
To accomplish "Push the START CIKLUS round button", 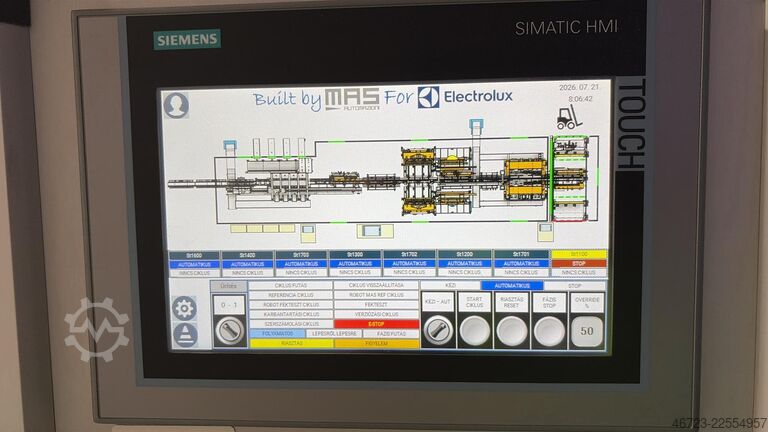I will click(475, 331).
